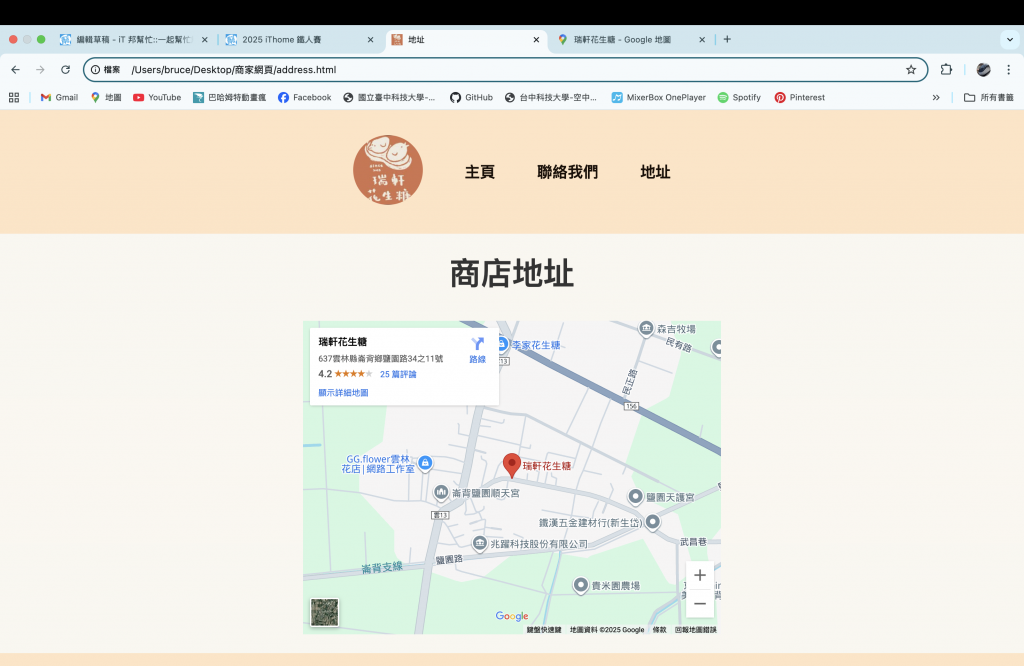
Task: Click the 鍵盤快速鍵 keyboard shortcuts link
Action: click(544, 629)
